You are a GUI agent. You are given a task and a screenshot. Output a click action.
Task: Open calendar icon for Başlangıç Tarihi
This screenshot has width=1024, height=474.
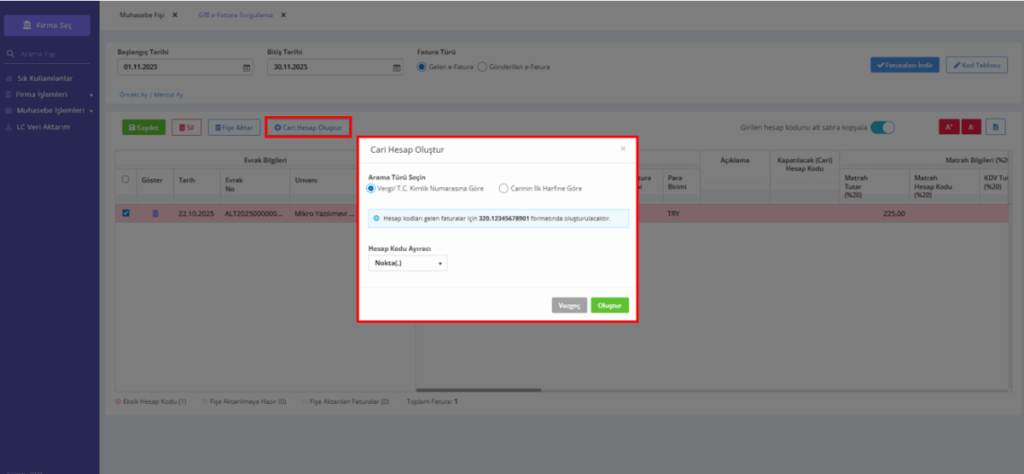point(247,67)
